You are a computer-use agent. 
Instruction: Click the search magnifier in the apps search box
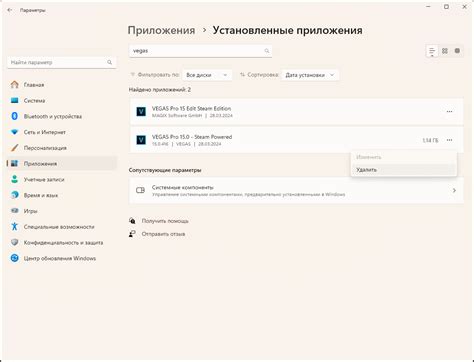coord(267,51)
